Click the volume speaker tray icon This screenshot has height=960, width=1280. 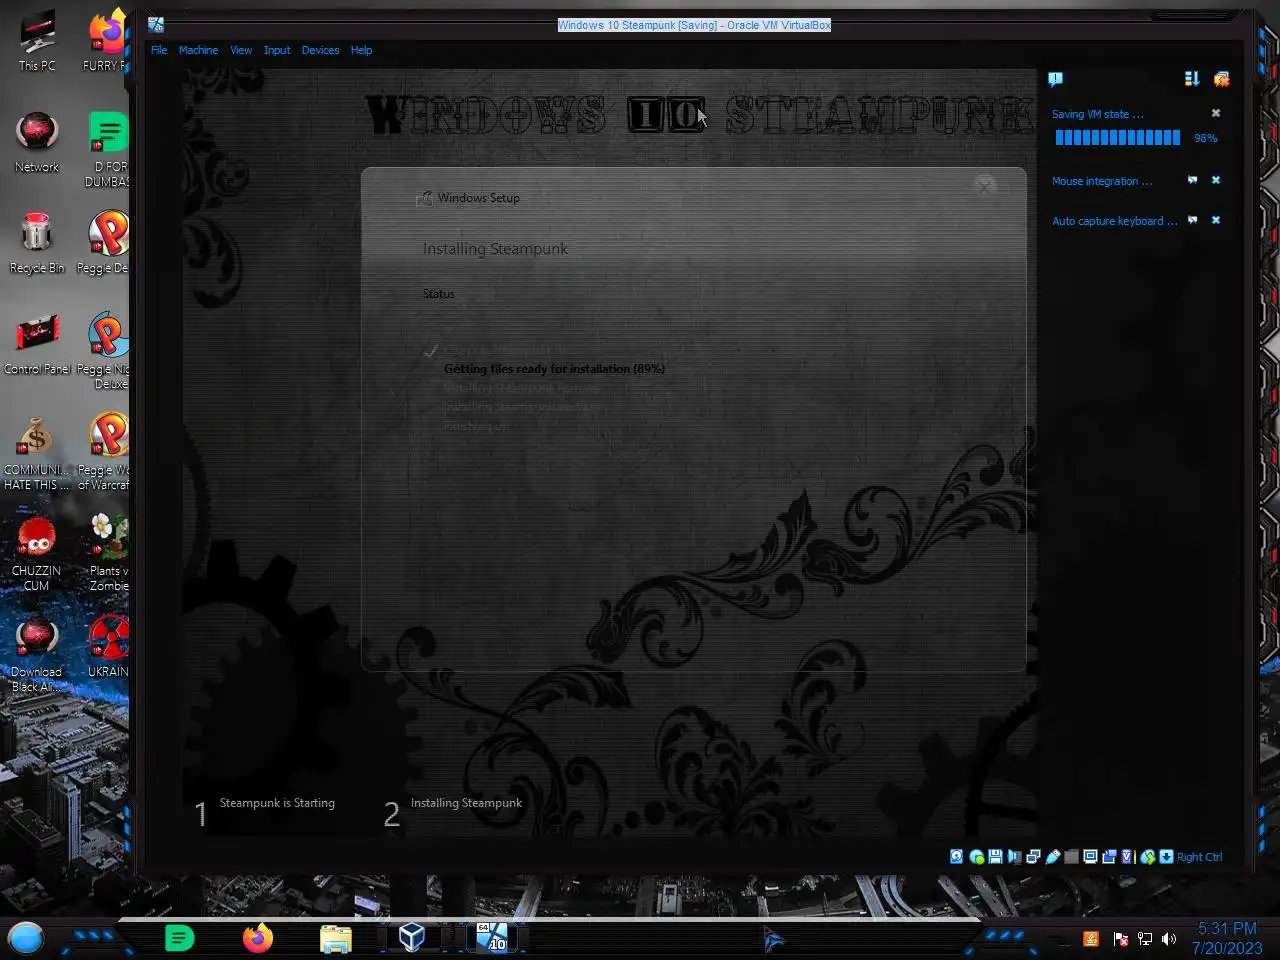pyautogui.click(x=1169, y=939)
